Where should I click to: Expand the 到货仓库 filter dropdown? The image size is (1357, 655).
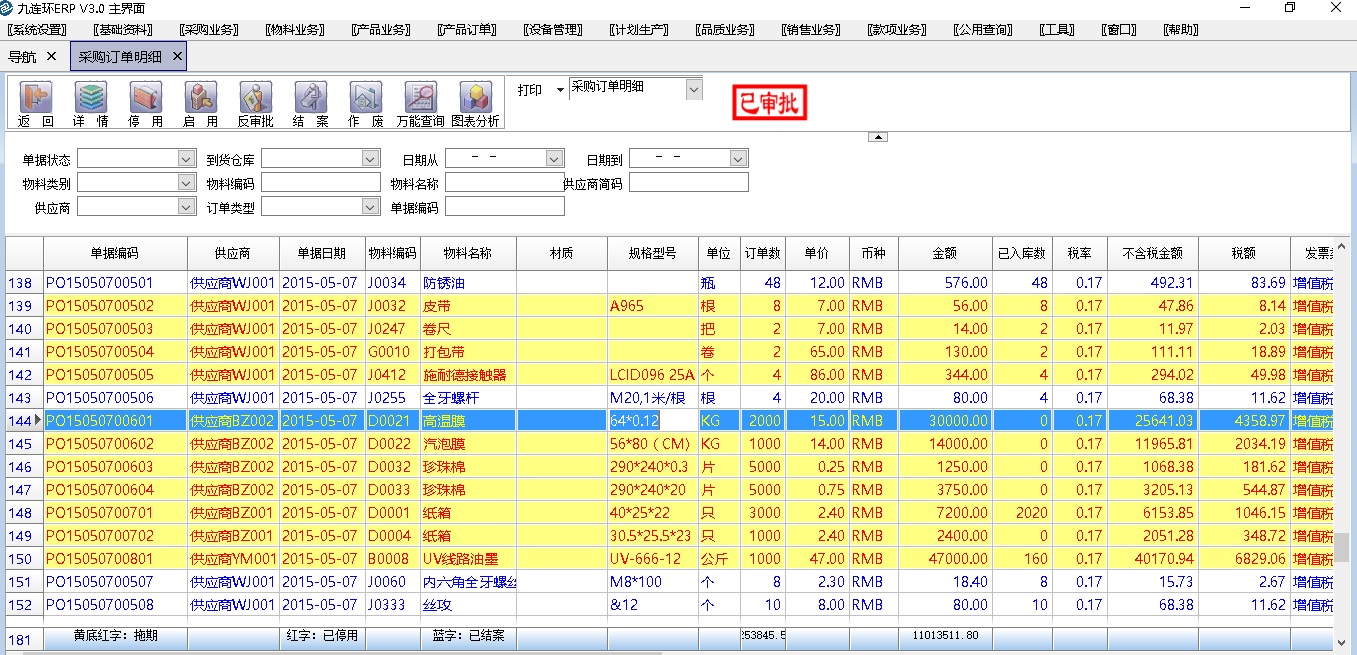tap(371, 158)
